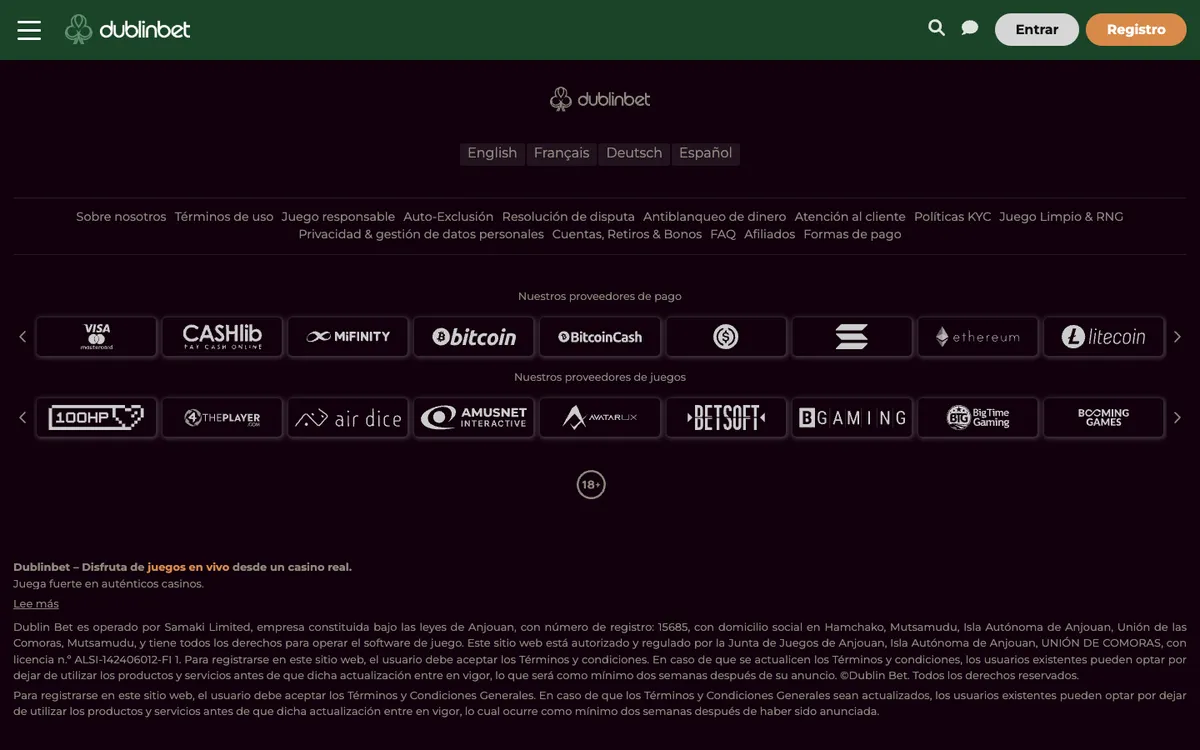
Task: Select the Avatarux provider logo
Action: tap(600, 418)
